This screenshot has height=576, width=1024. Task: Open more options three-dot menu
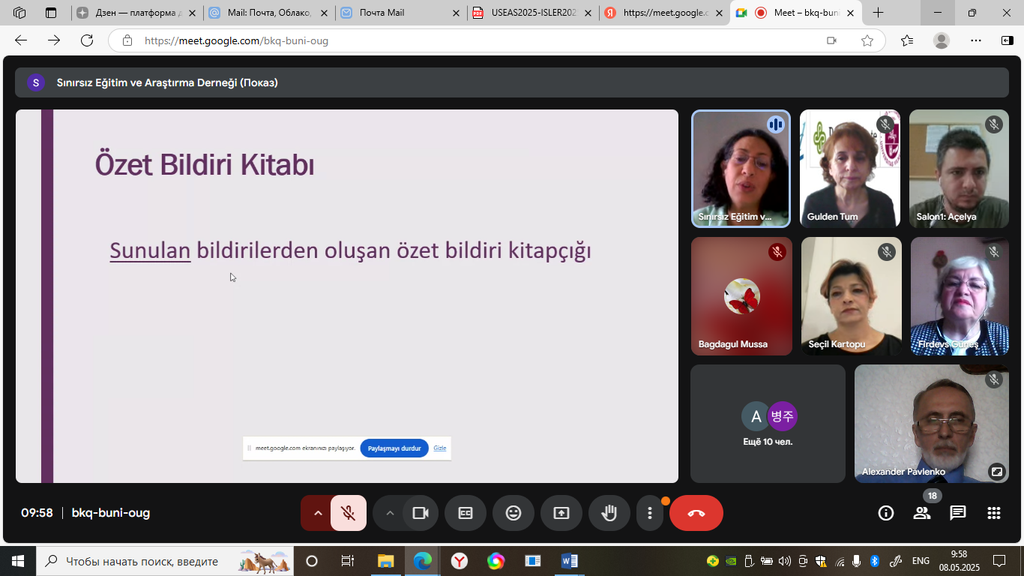[650, 513]
